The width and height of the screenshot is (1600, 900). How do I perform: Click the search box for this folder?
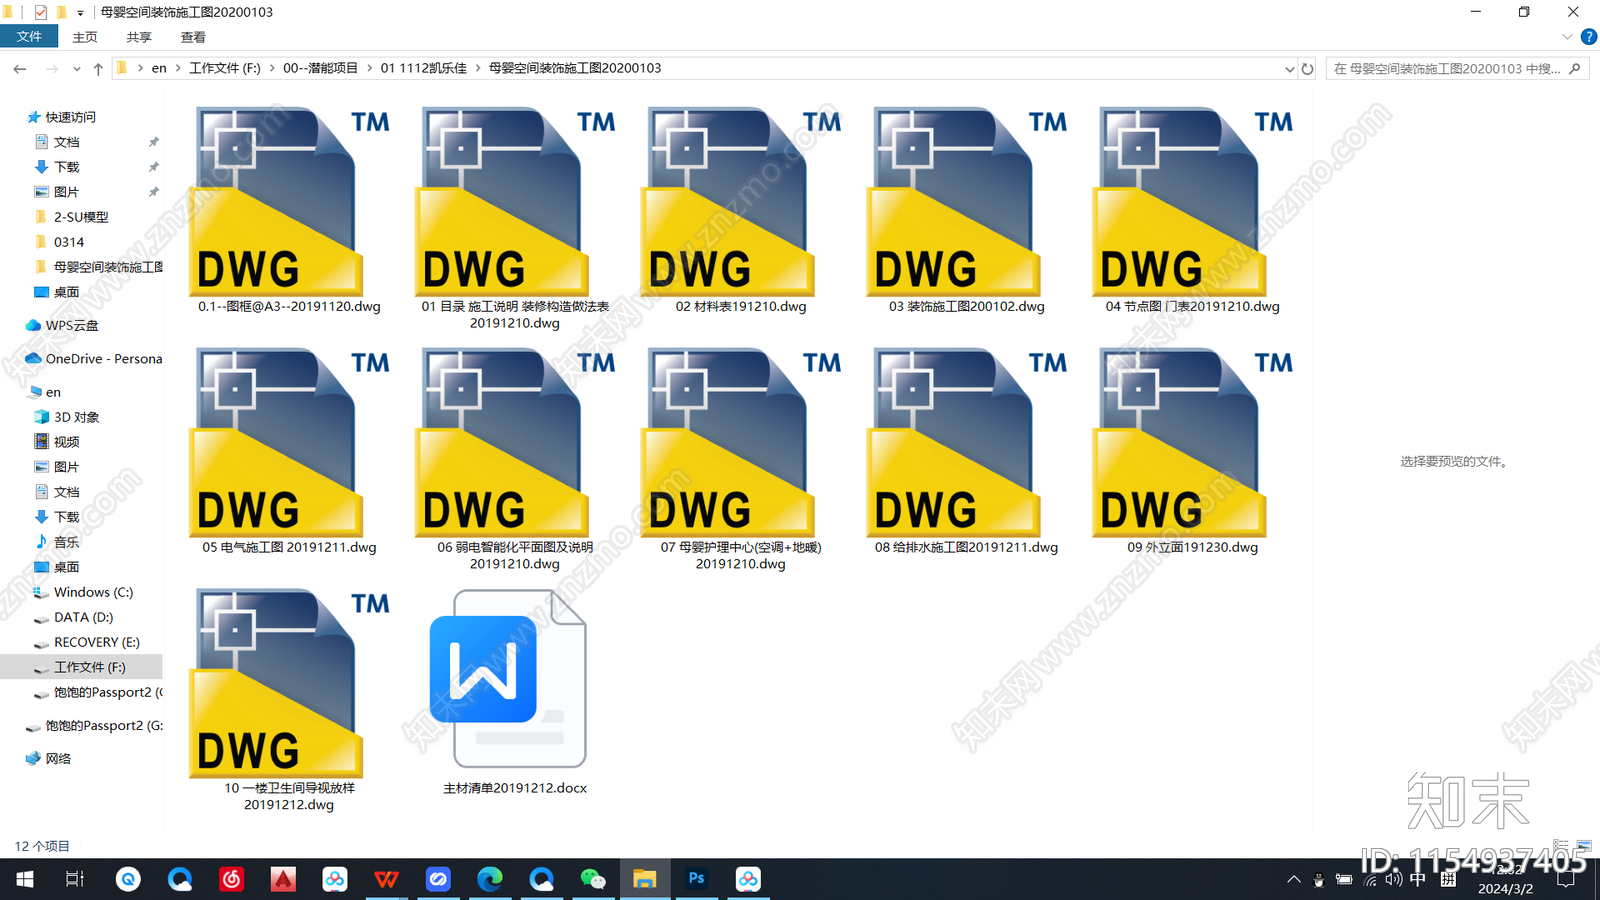tap(1458, 69)
